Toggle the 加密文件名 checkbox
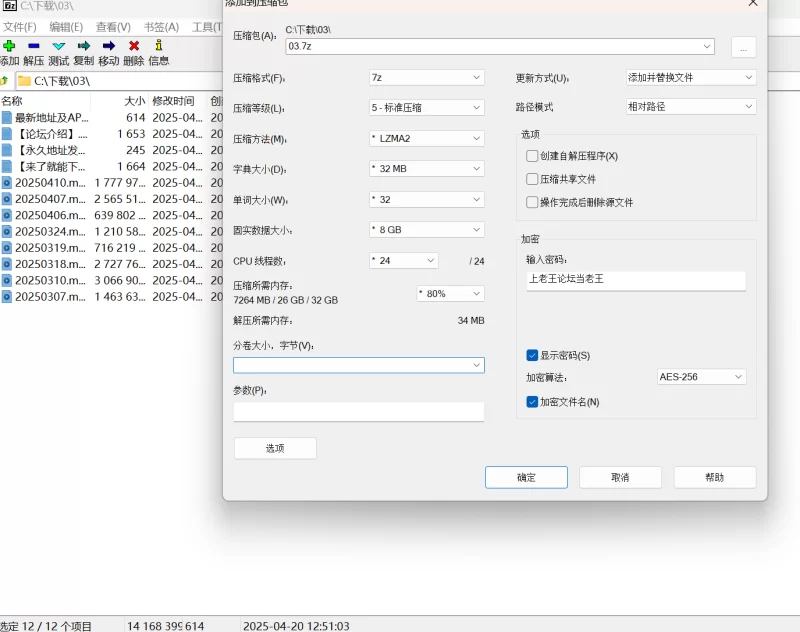 pyautogui.click(x=532, y=402)
